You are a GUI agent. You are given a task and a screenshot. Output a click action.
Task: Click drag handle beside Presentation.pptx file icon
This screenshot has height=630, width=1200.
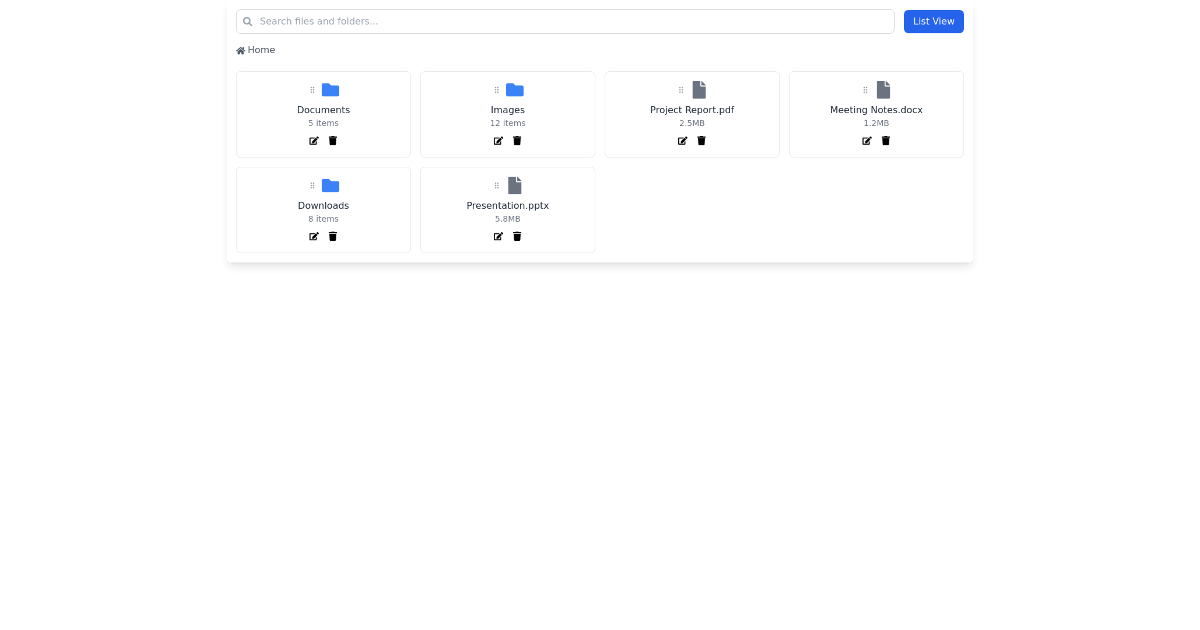click(497, 186)
